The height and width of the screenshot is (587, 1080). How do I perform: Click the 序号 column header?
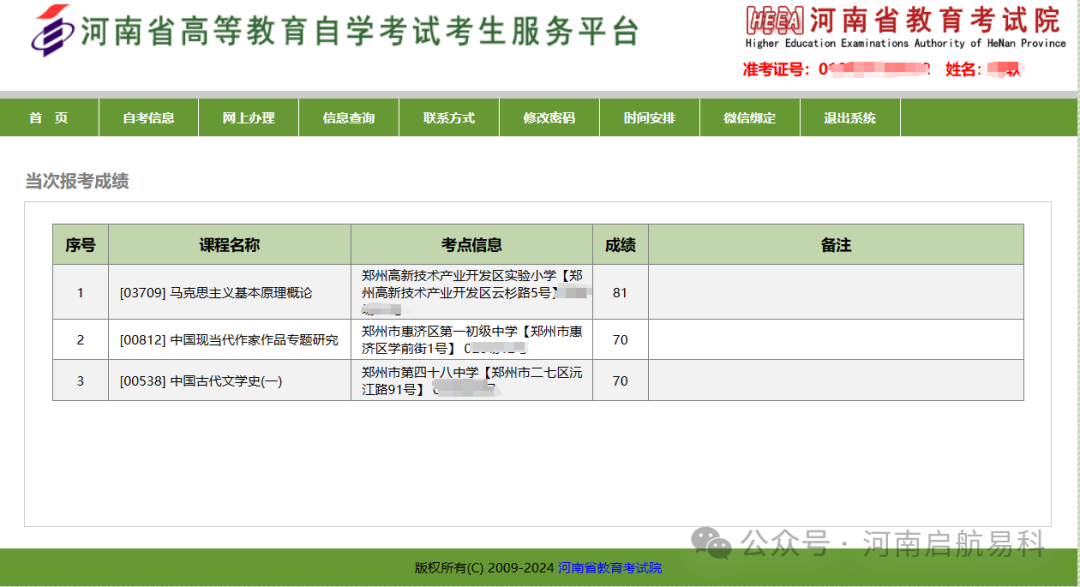81,245
